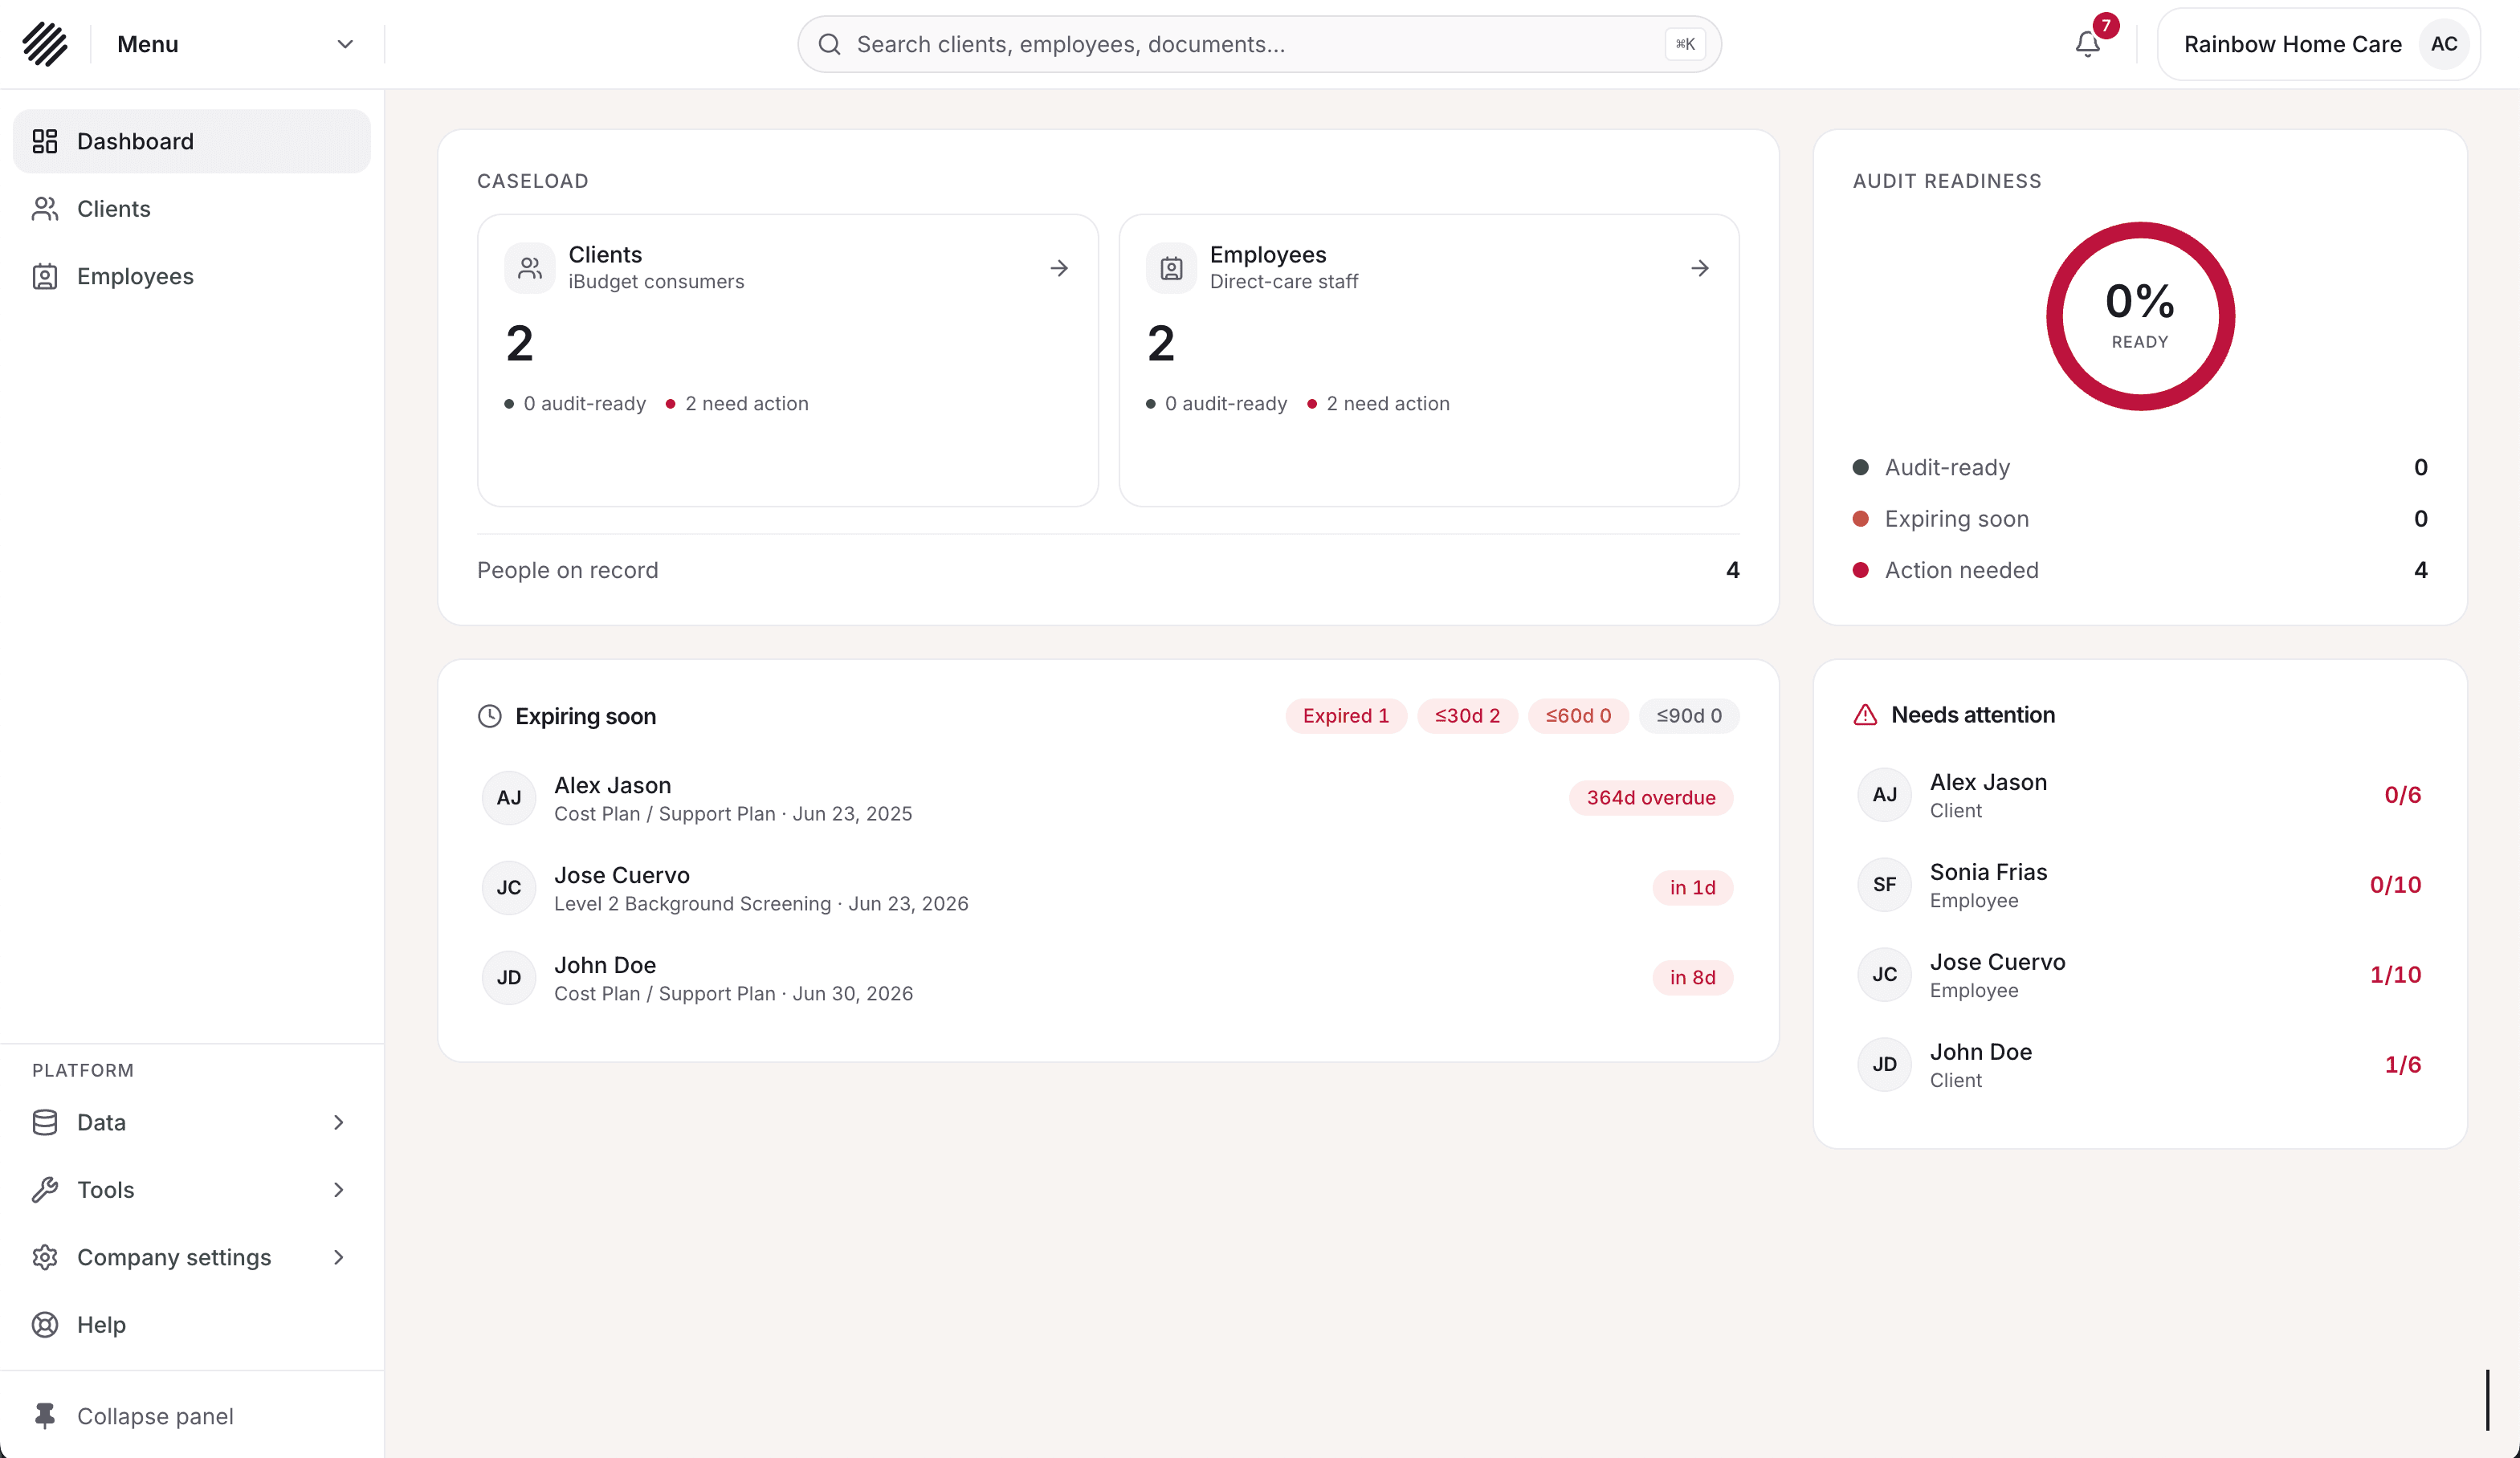Filter by Expired 1 chip
The image size is (2520, 1458).
pyautogui.click(x=1346, y=716)
